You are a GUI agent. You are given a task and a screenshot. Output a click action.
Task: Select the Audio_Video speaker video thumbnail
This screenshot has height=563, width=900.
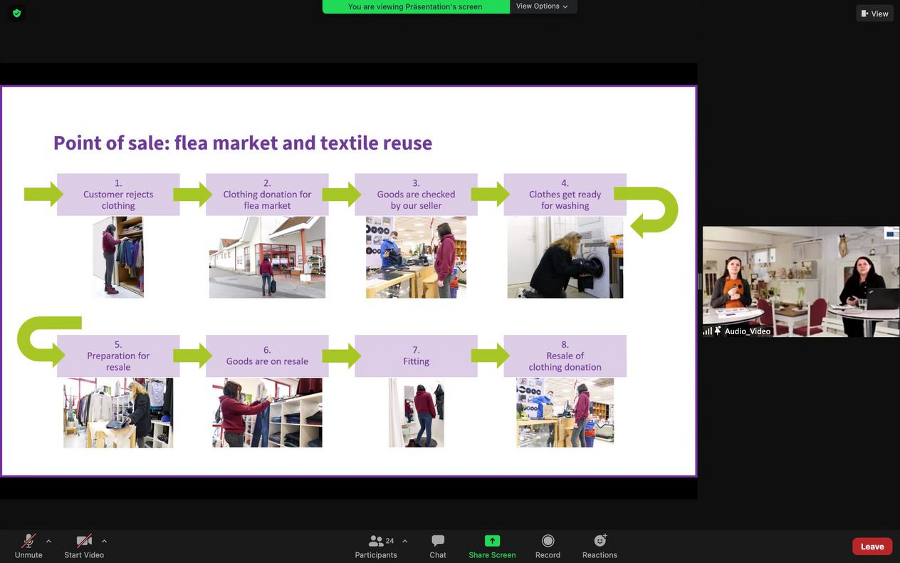click(800, 281)
